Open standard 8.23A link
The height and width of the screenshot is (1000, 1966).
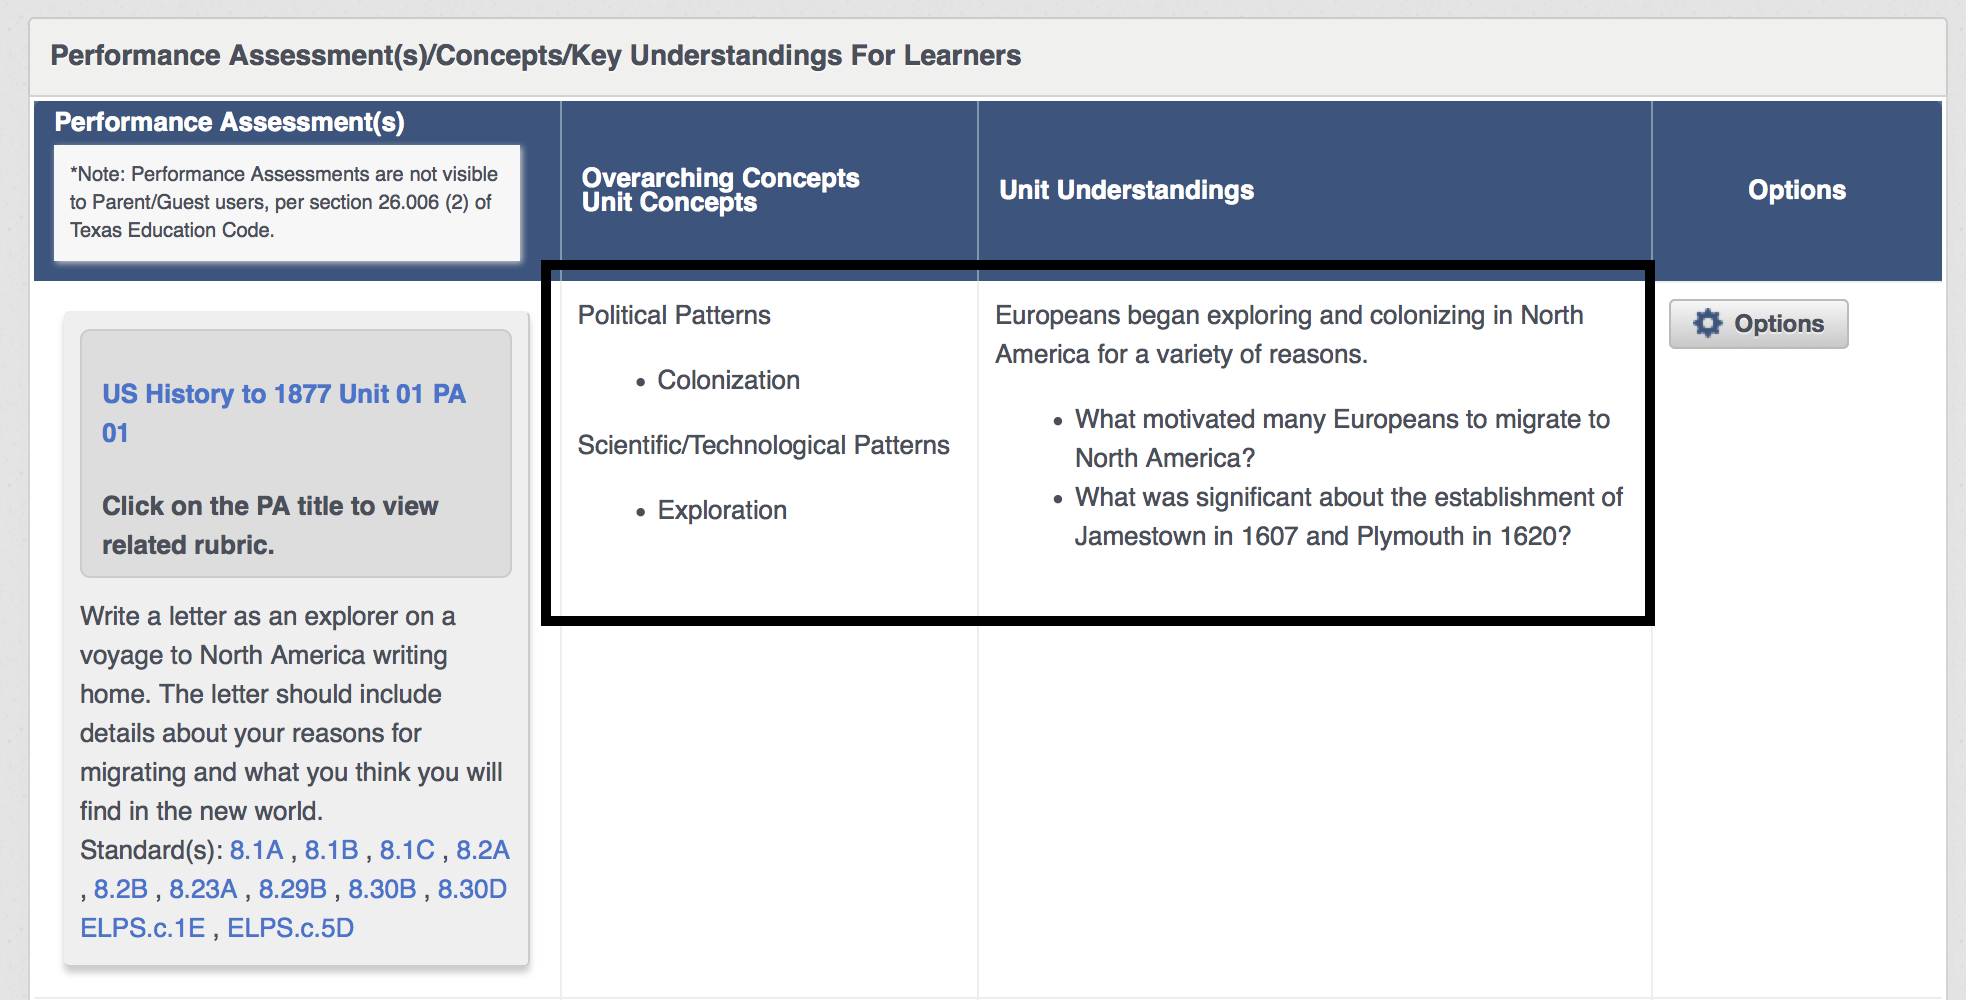203,889
